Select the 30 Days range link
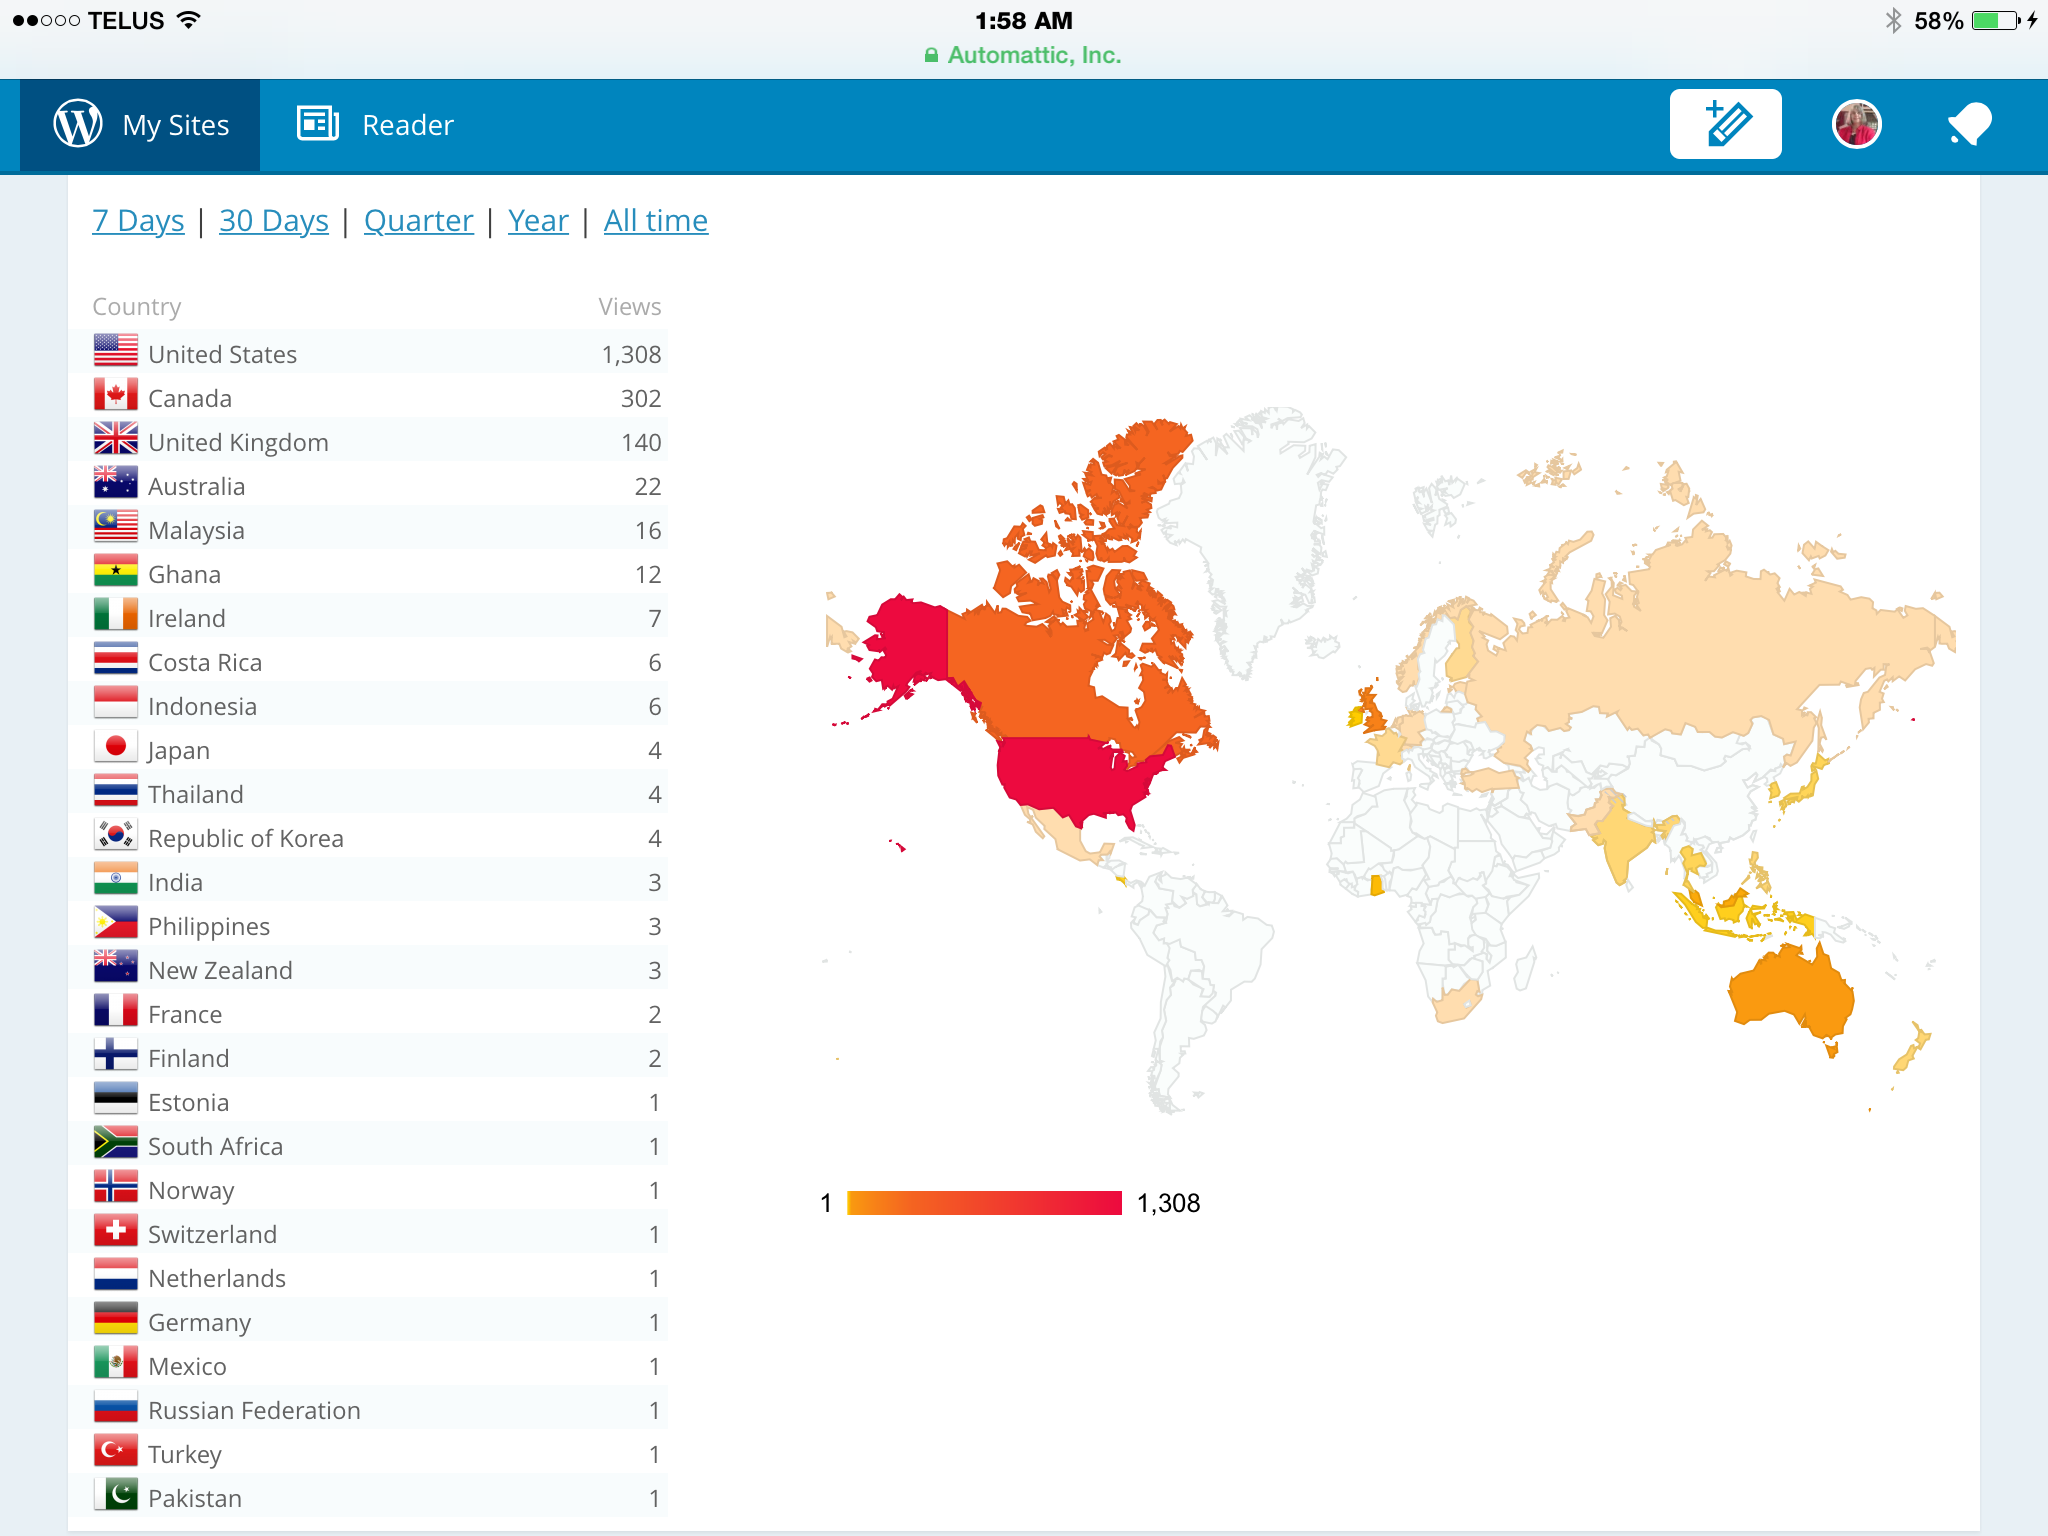 pyautogui.click(x=274, y=221)
